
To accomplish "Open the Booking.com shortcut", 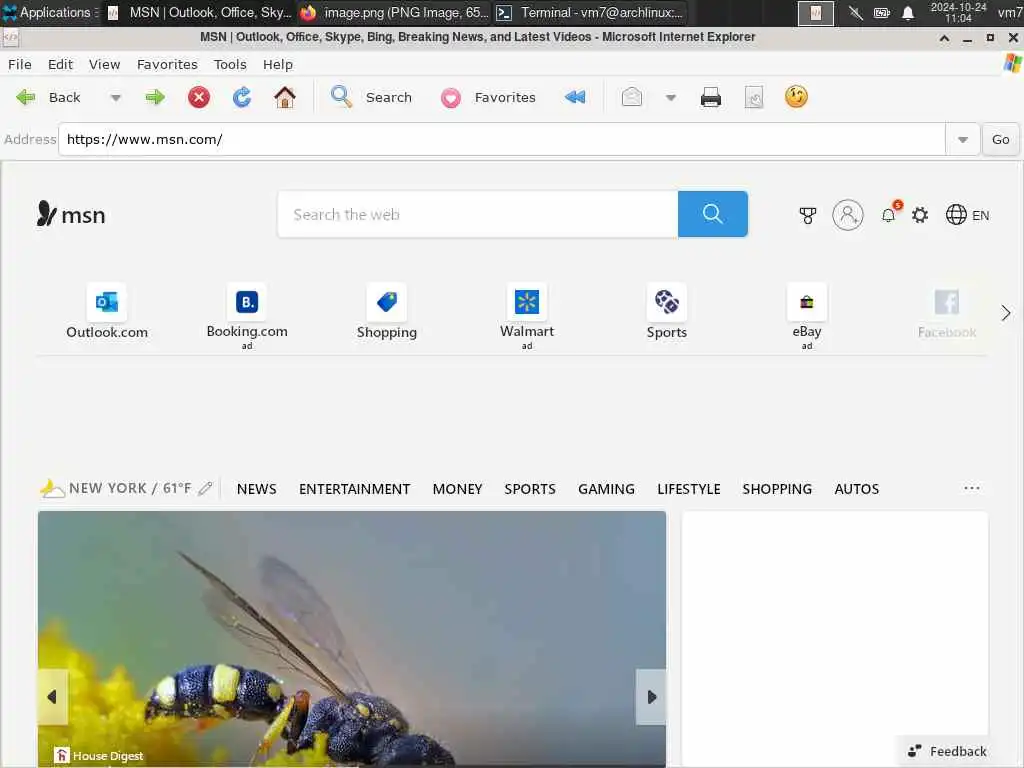I will pos(247,316).
